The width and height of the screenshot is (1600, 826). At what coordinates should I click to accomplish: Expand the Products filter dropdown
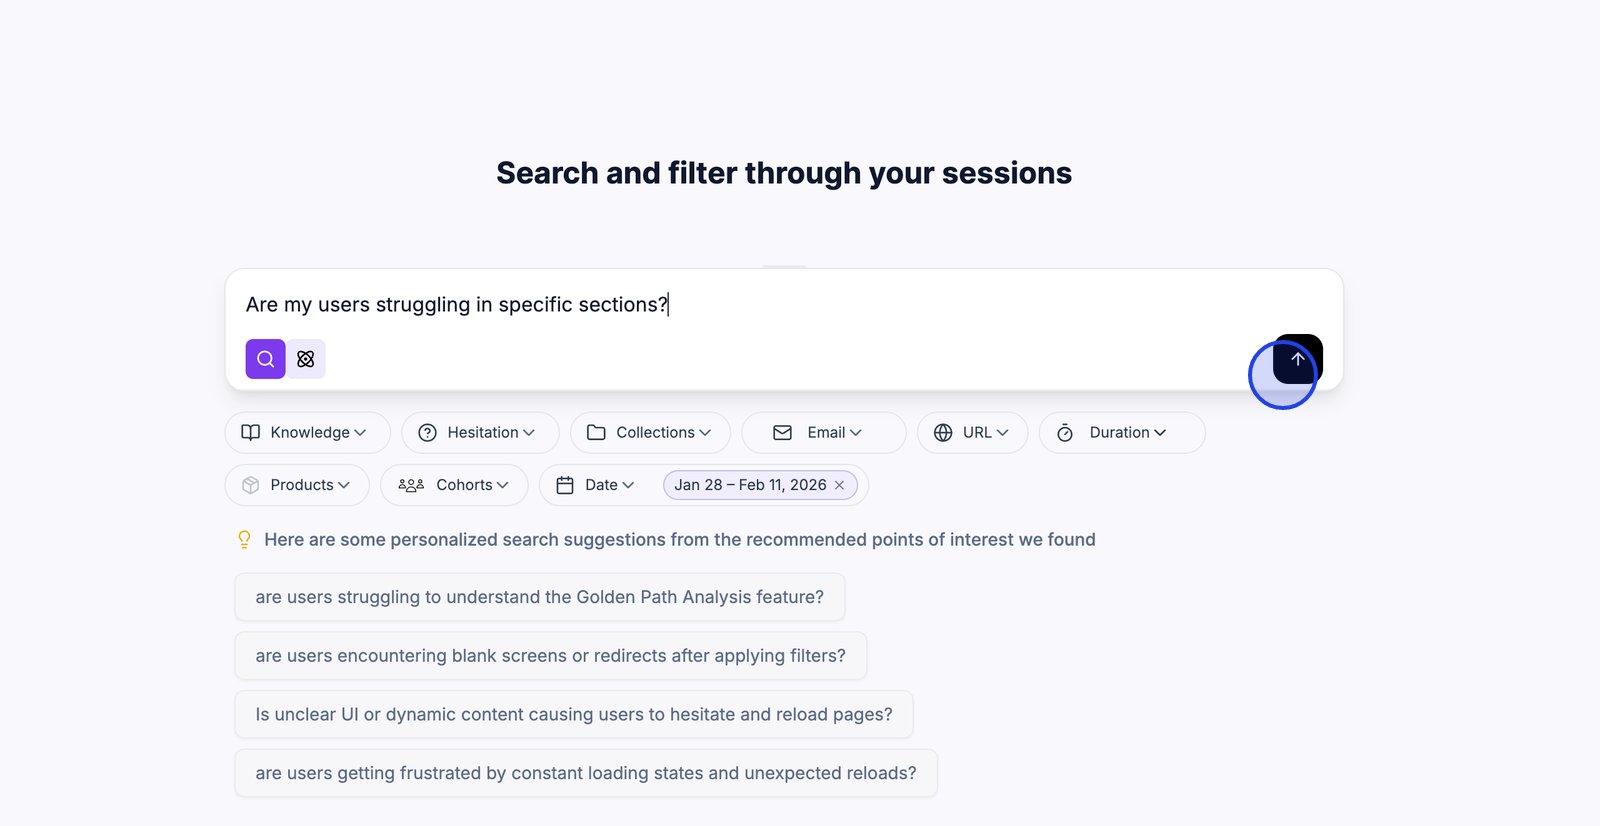[x=344, y=485]
